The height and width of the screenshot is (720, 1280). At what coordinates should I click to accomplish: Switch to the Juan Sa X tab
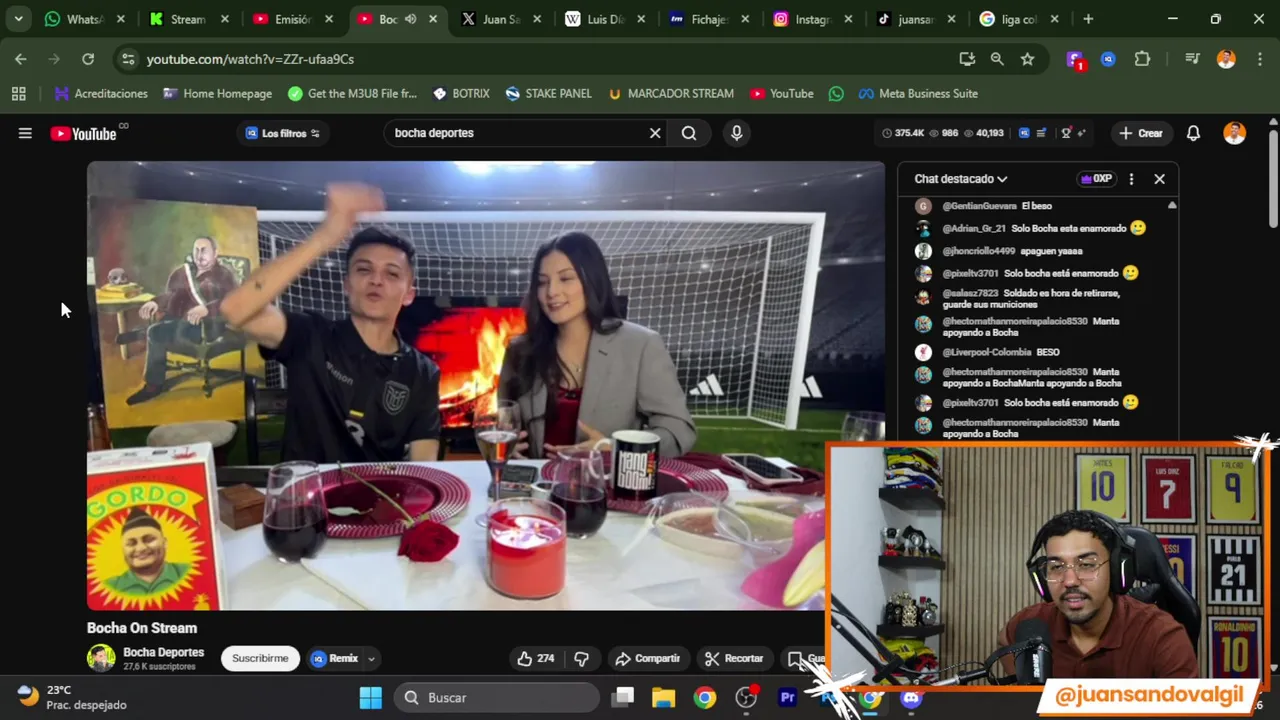click(498, 19)
